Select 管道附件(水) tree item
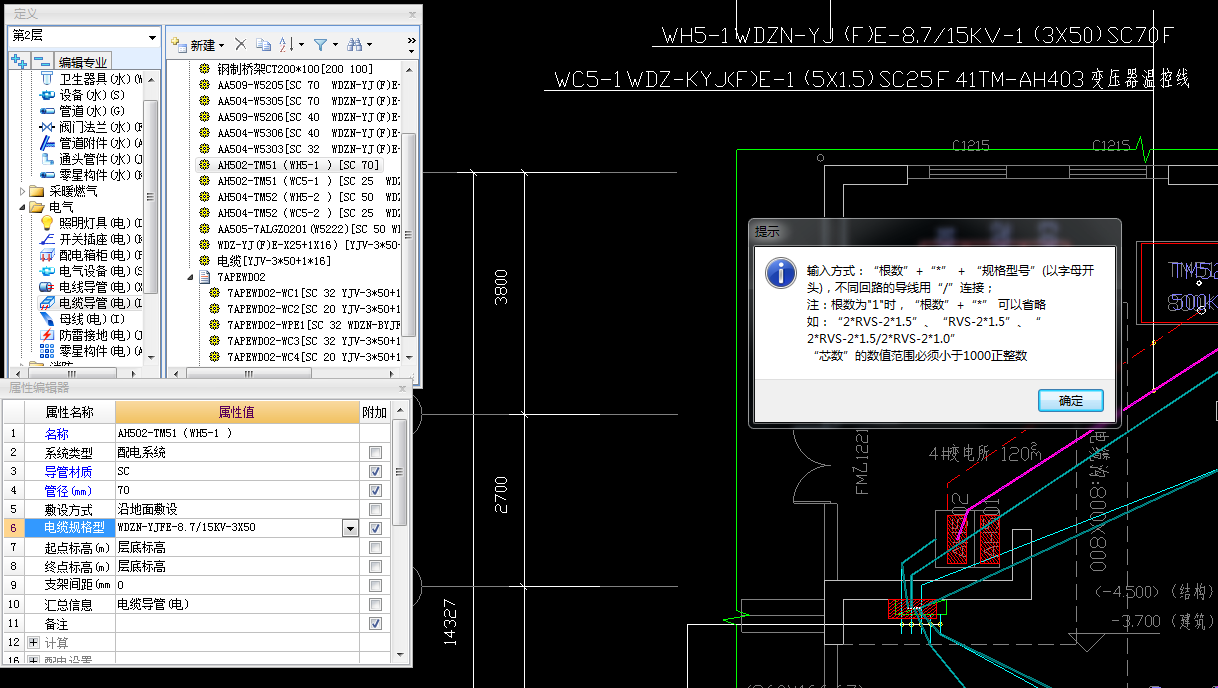1218x688 pixels. [92, 143]
